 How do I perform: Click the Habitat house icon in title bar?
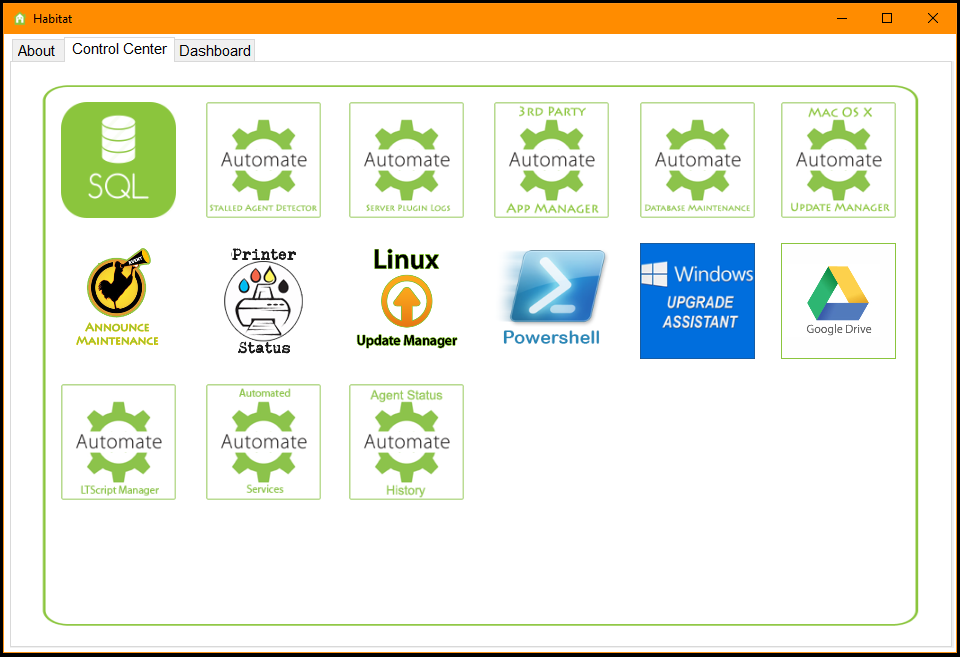click(20, 18)
